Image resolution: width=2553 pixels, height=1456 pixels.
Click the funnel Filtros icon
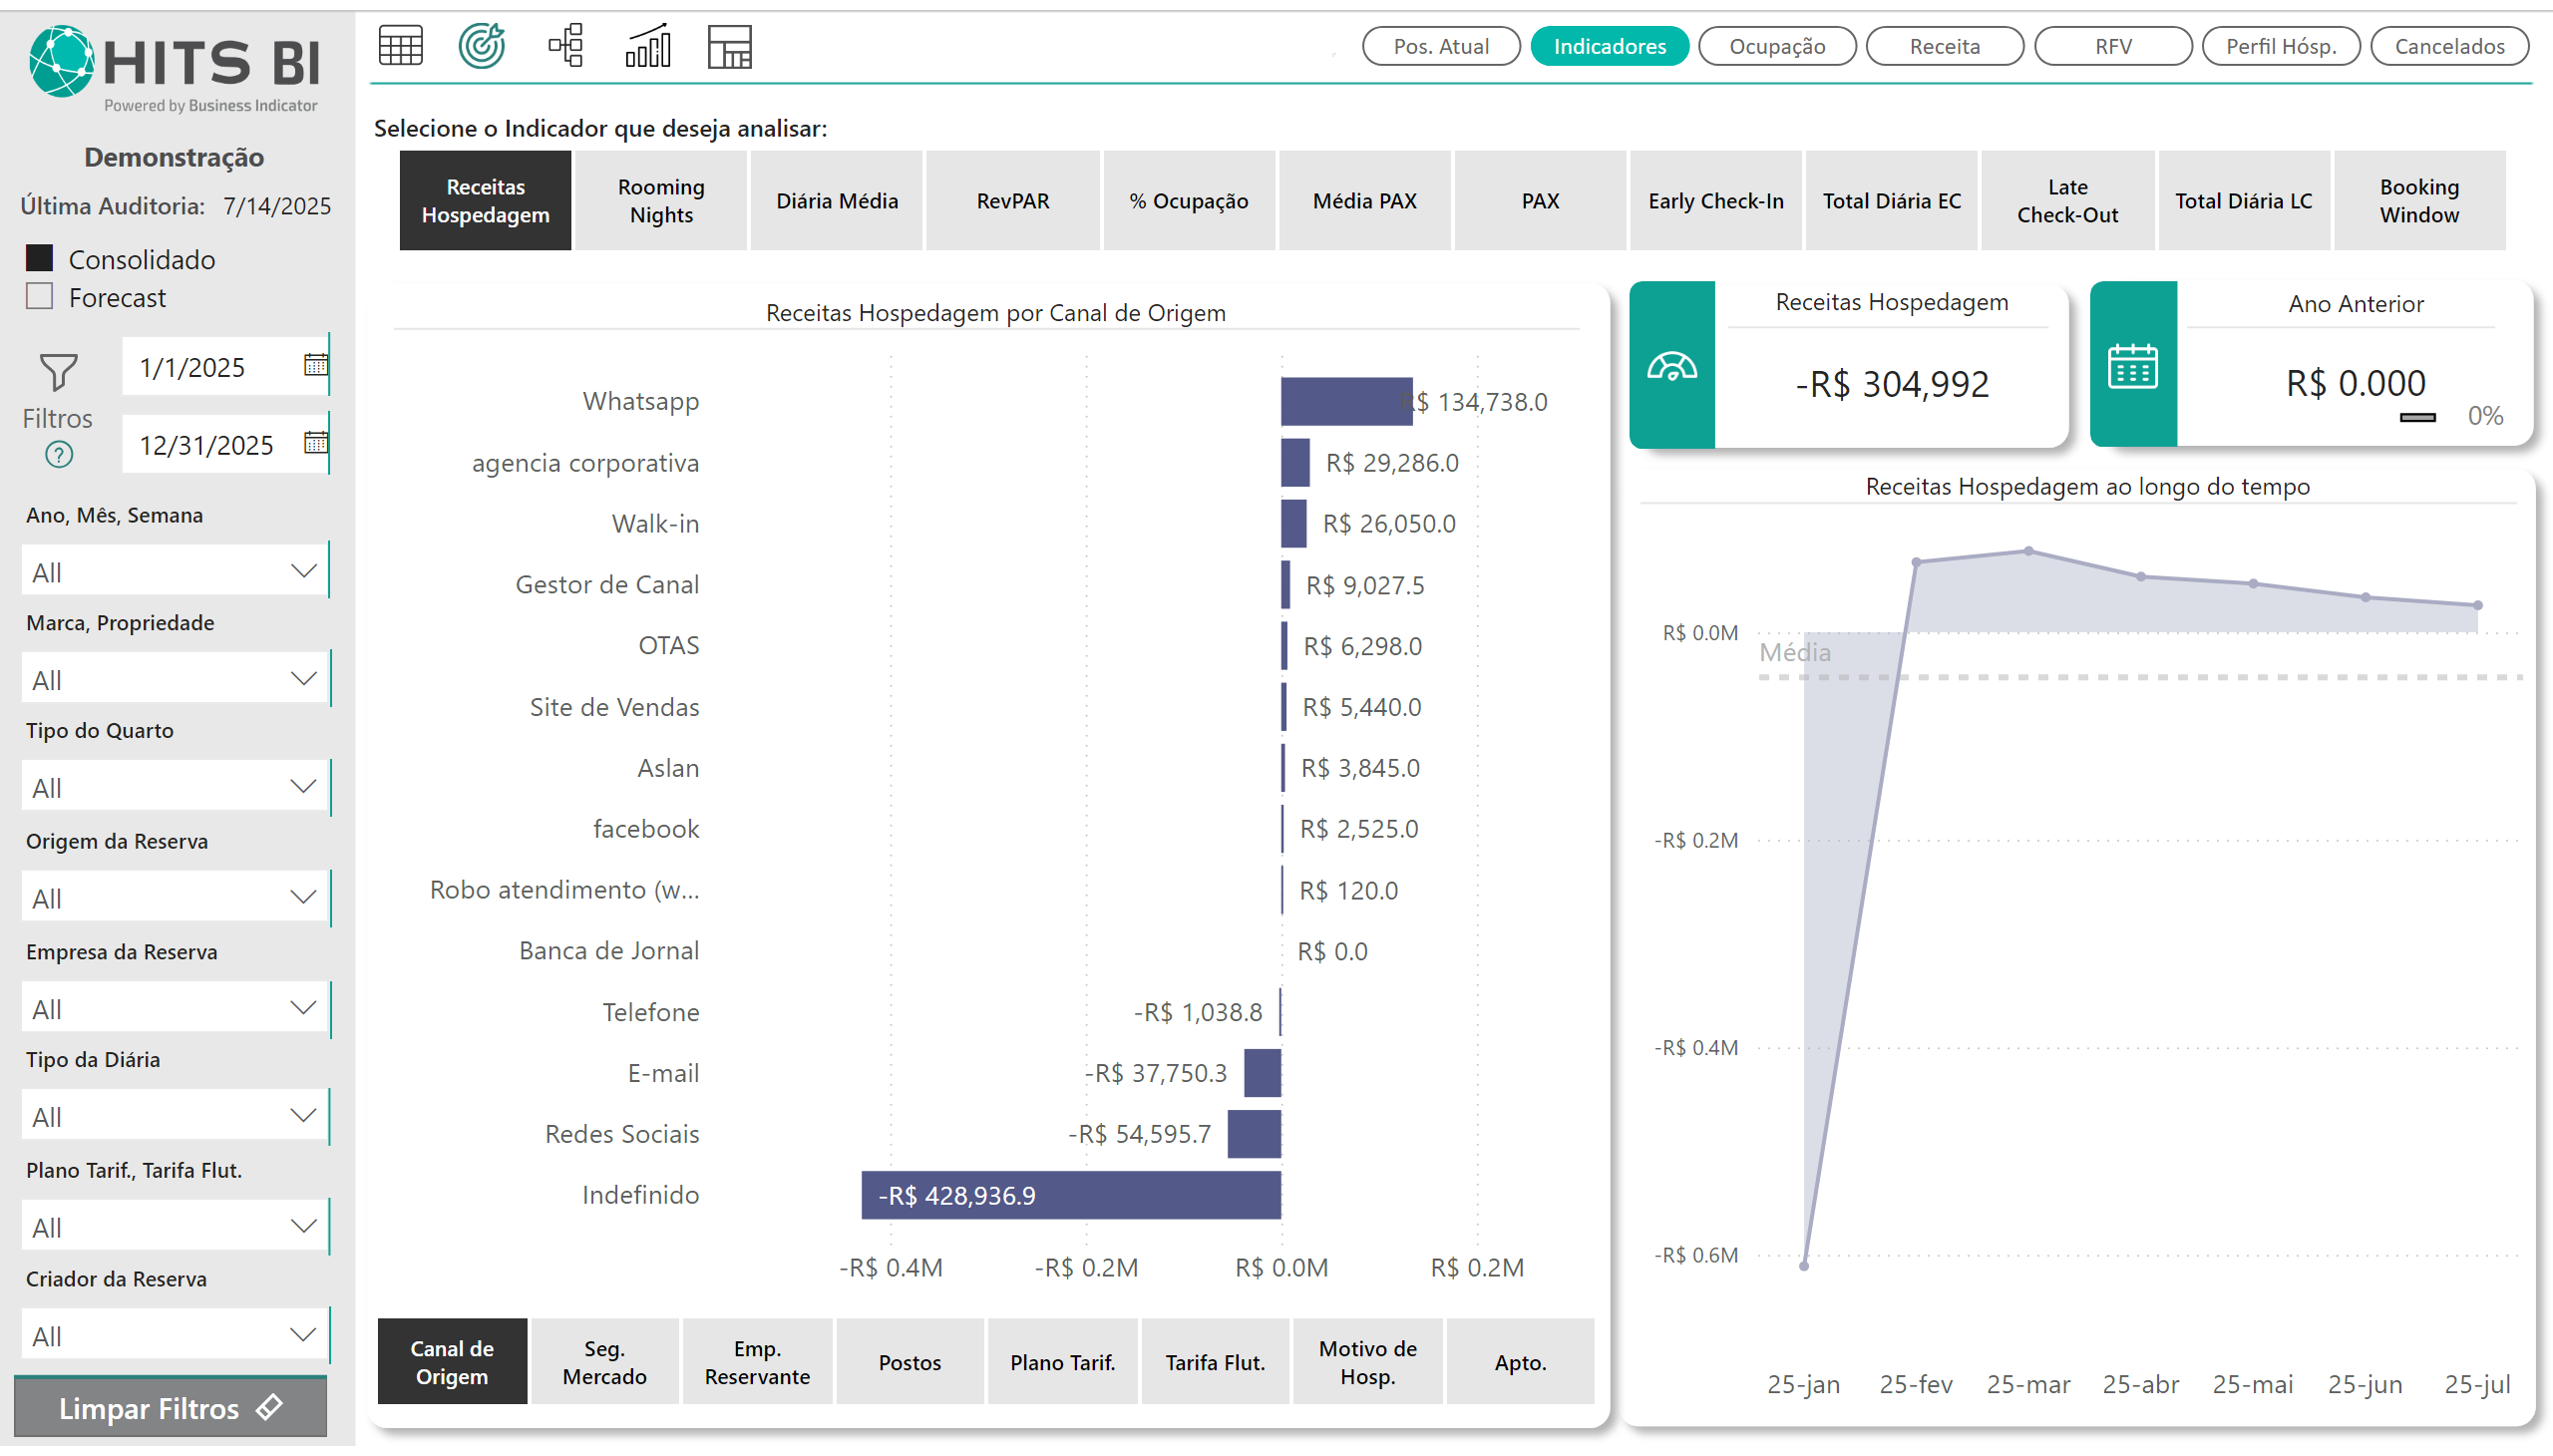(x=58, y=373)
